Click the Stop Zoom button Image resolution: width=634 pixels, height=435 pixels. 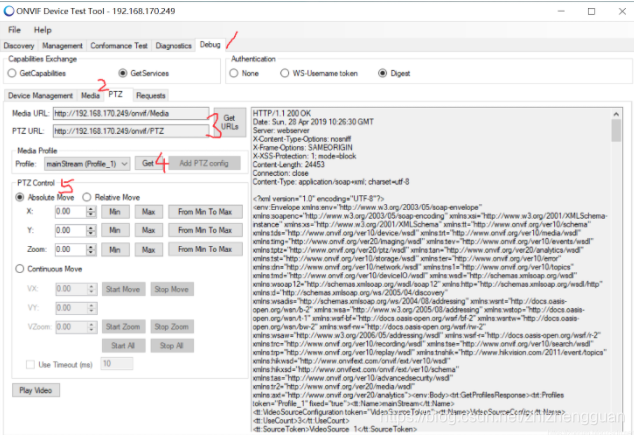click(172, 326)
